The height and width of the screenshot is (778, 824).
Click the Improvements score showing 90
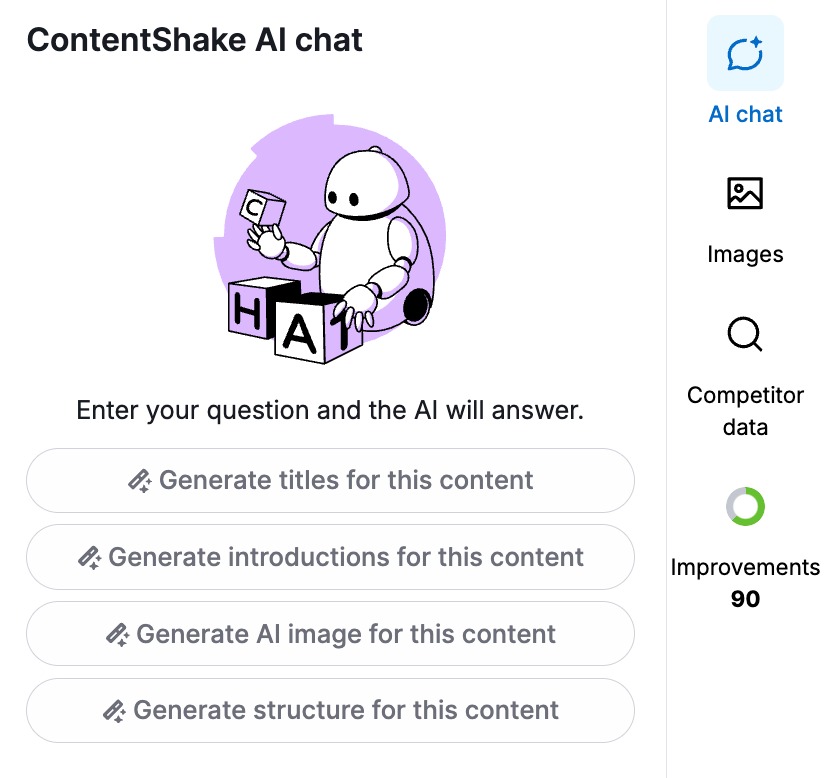tap(745, 599)
